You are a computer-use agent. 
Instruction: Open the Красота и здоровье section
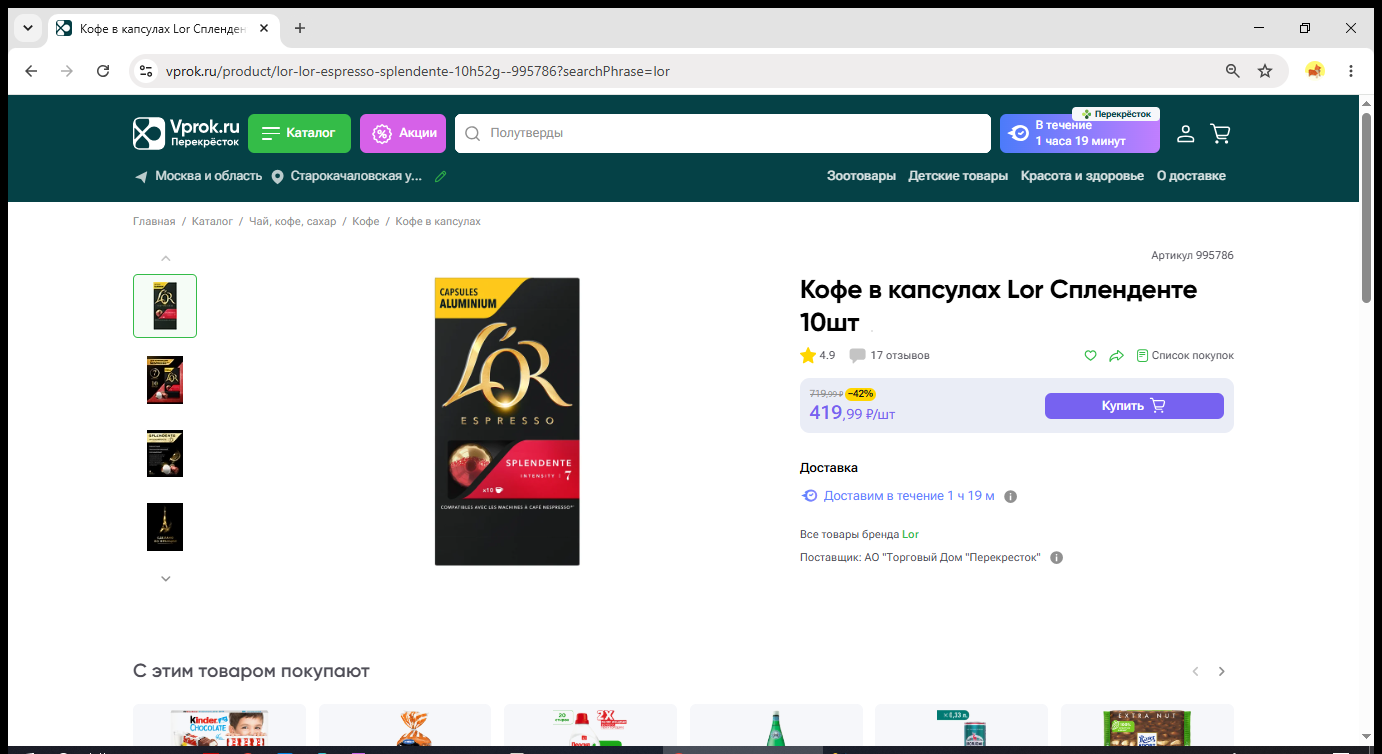point(1082,176)
